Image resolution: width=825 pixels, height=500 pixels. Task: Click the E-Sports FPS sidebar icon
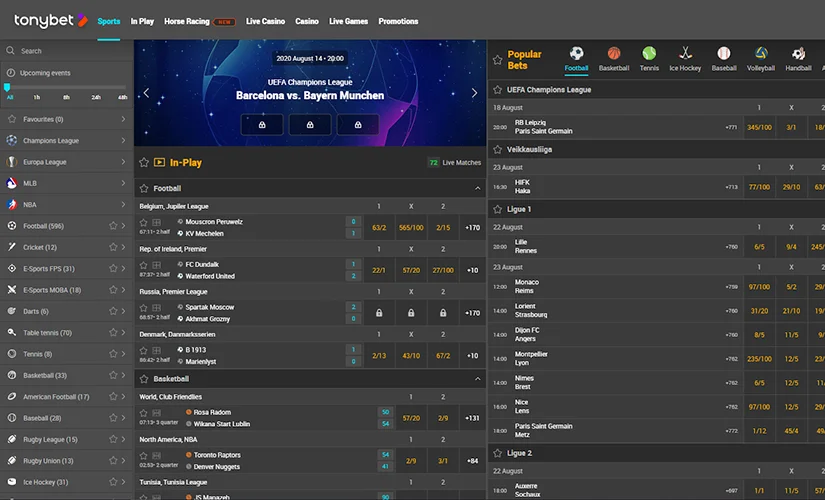12,268
